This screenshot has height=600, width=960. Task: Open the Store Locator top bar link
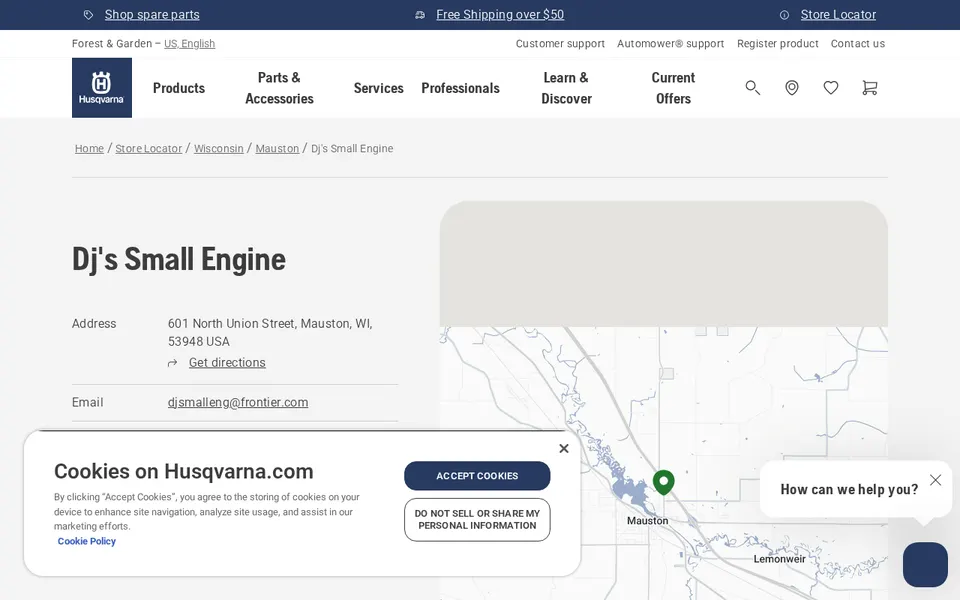[838, 15]
